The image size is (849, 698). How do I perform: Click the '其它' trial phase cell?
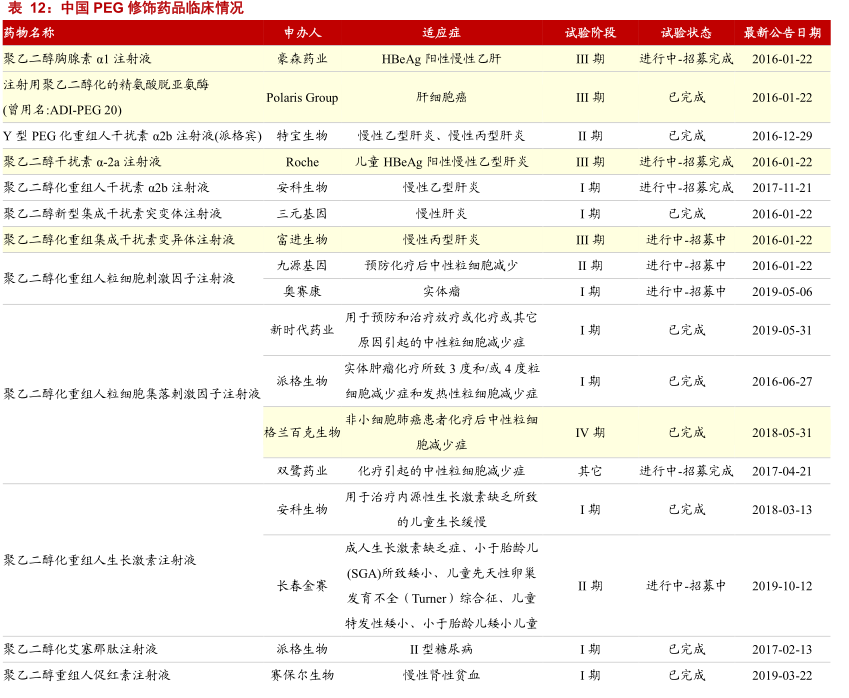click(590, 471)
